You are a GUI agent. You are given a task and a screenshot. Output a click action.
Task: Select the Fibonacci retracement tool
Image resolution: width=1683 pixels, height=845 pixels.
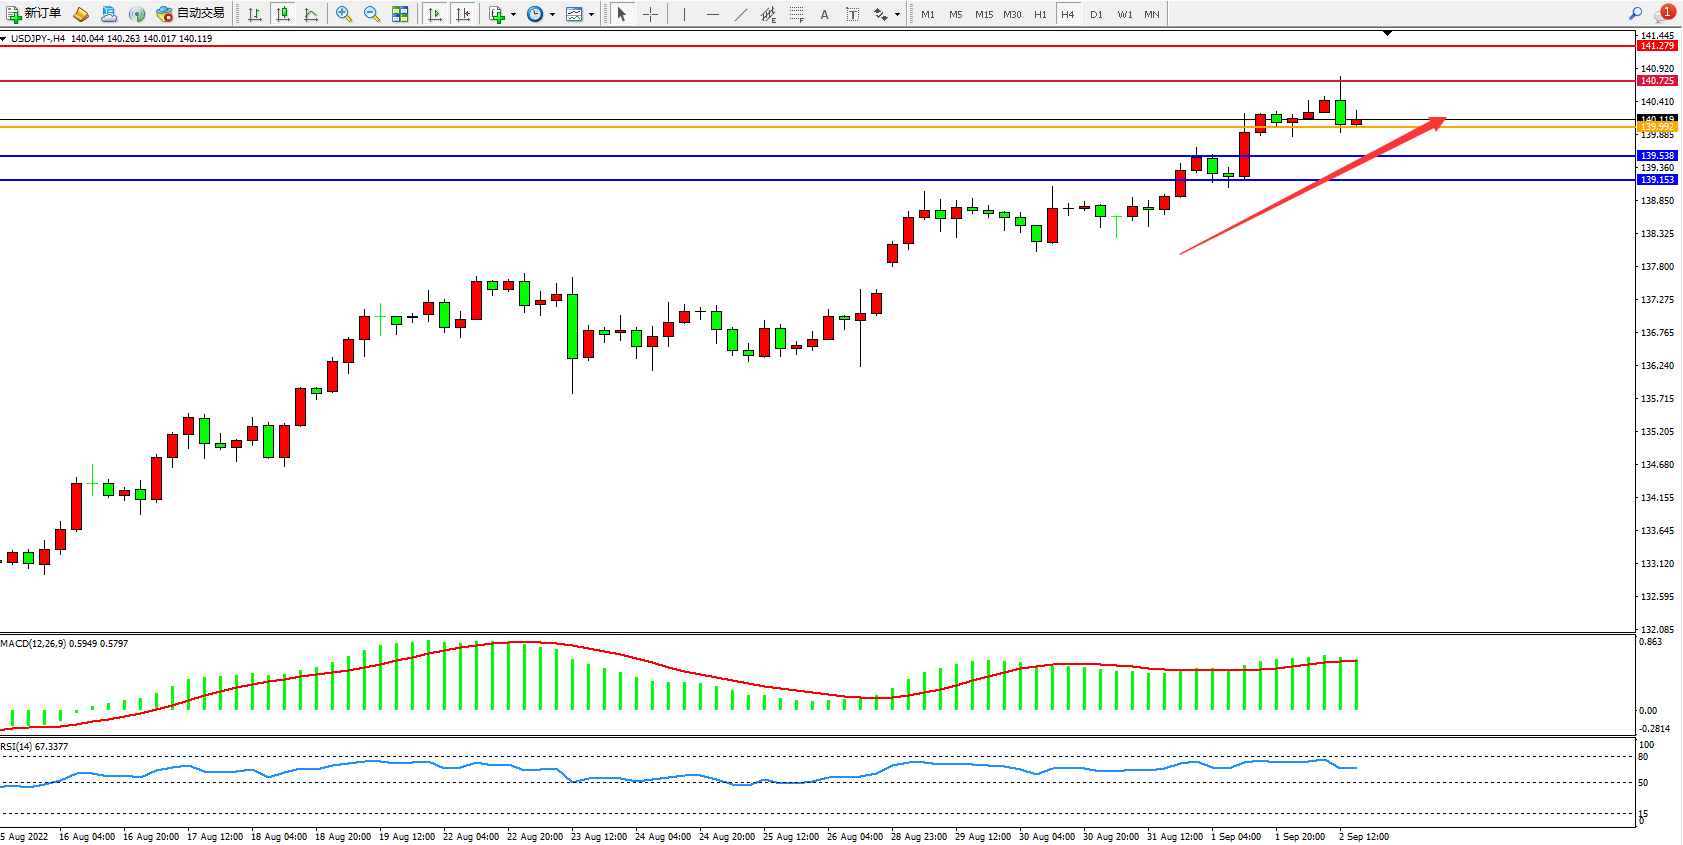[796, 14]
